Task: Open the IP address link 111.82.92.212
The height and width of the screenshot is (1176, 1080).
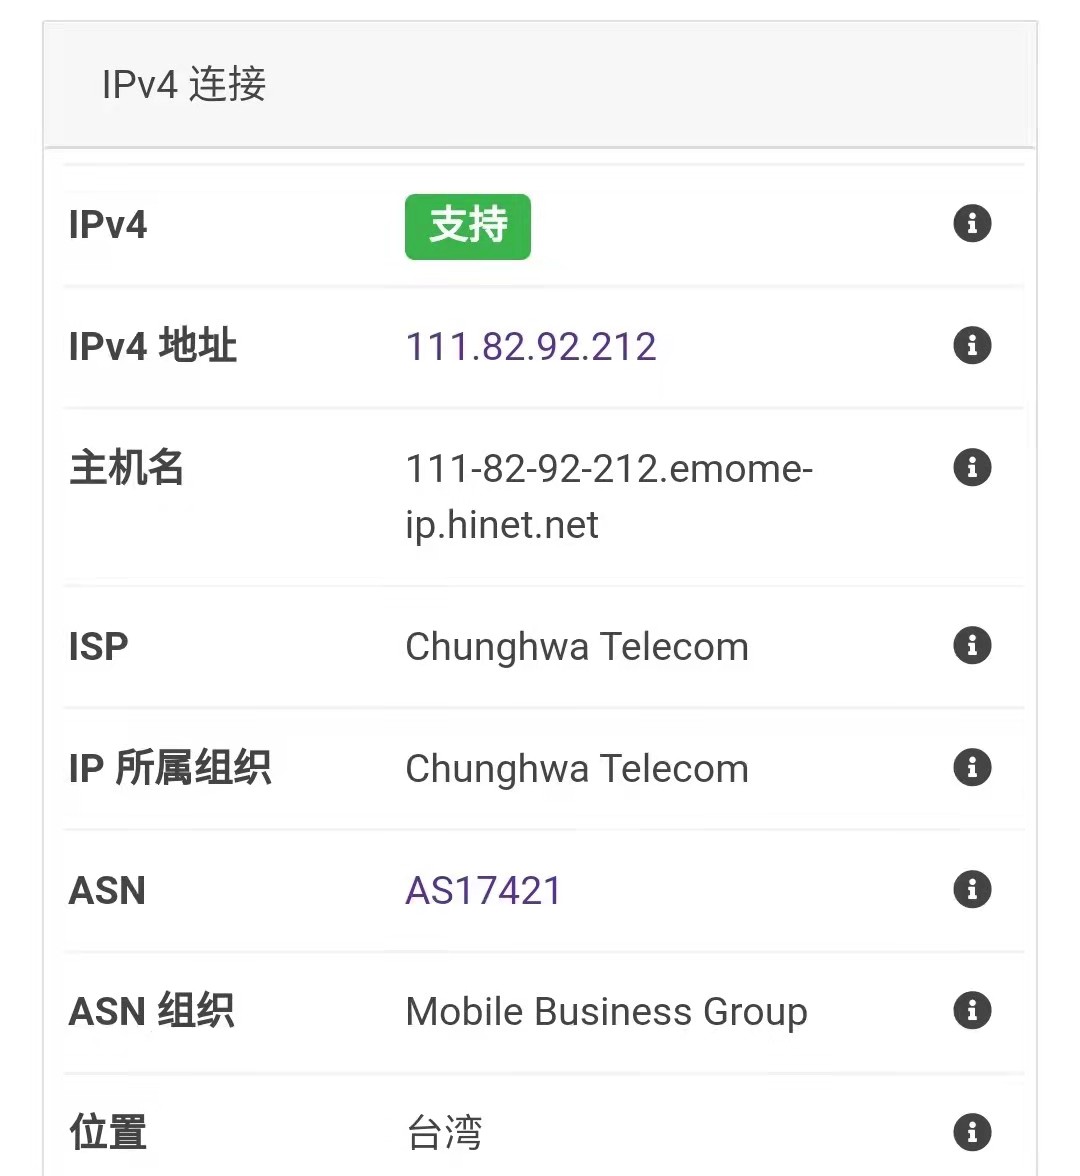Action: point(531,347)
